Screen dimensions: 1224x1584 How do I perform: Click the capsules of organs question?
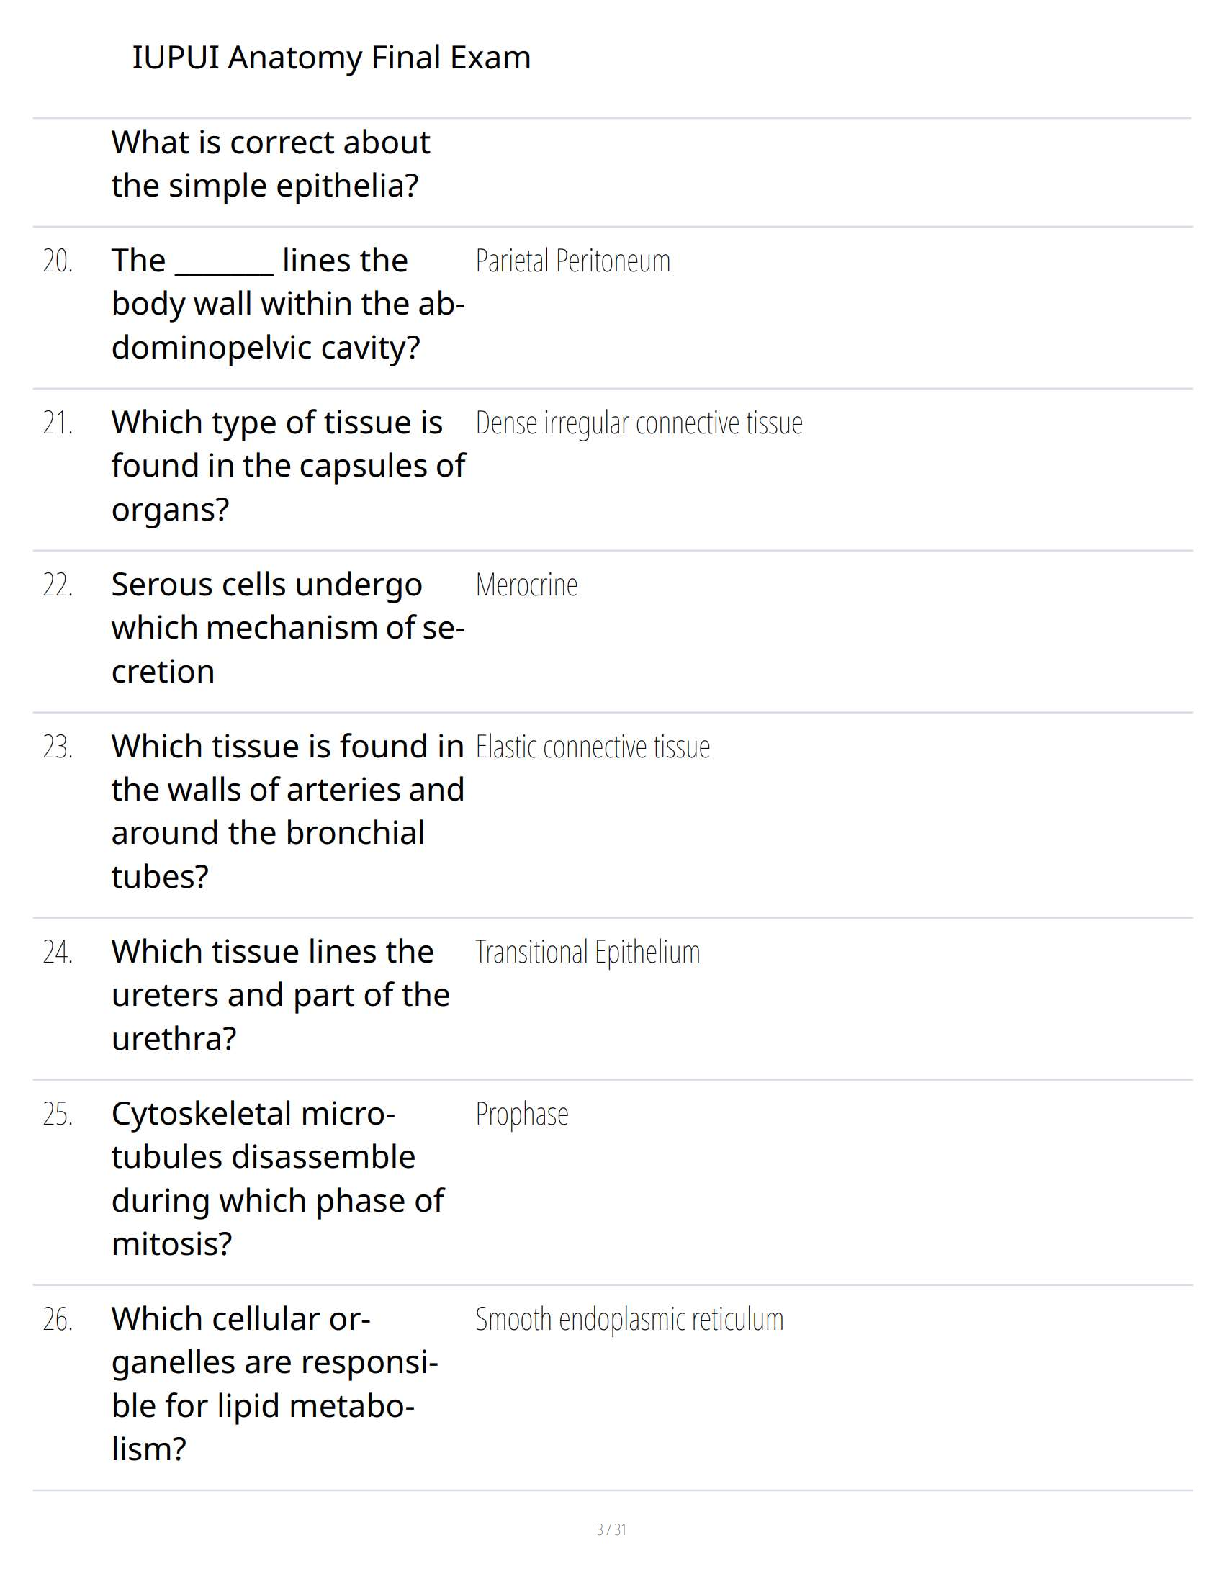click(287, 466)
